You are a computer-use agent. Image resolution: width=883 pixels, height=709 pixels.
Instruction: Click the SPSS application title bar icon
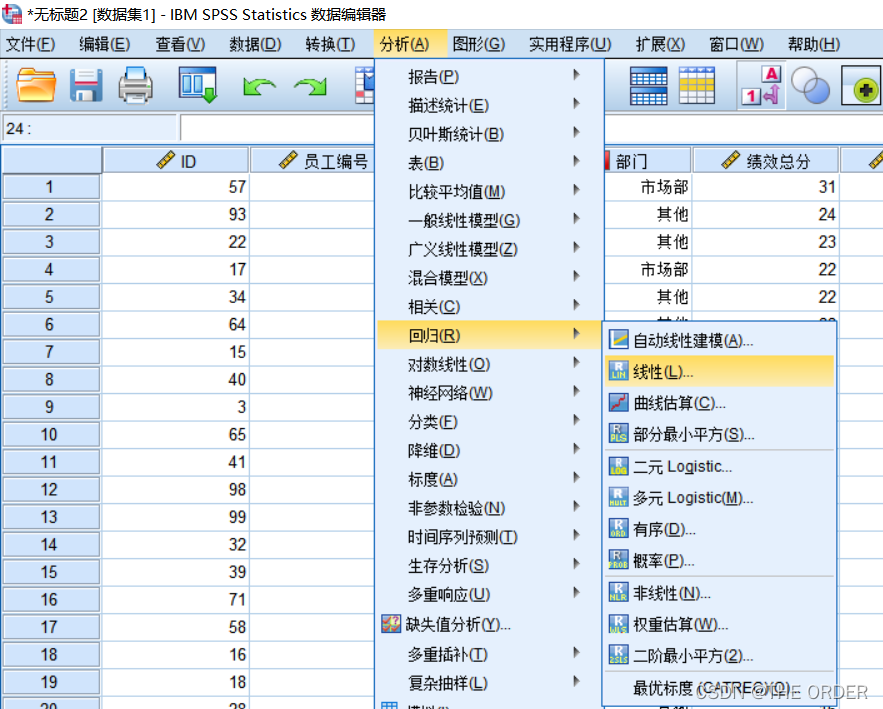tap(12, 14)
